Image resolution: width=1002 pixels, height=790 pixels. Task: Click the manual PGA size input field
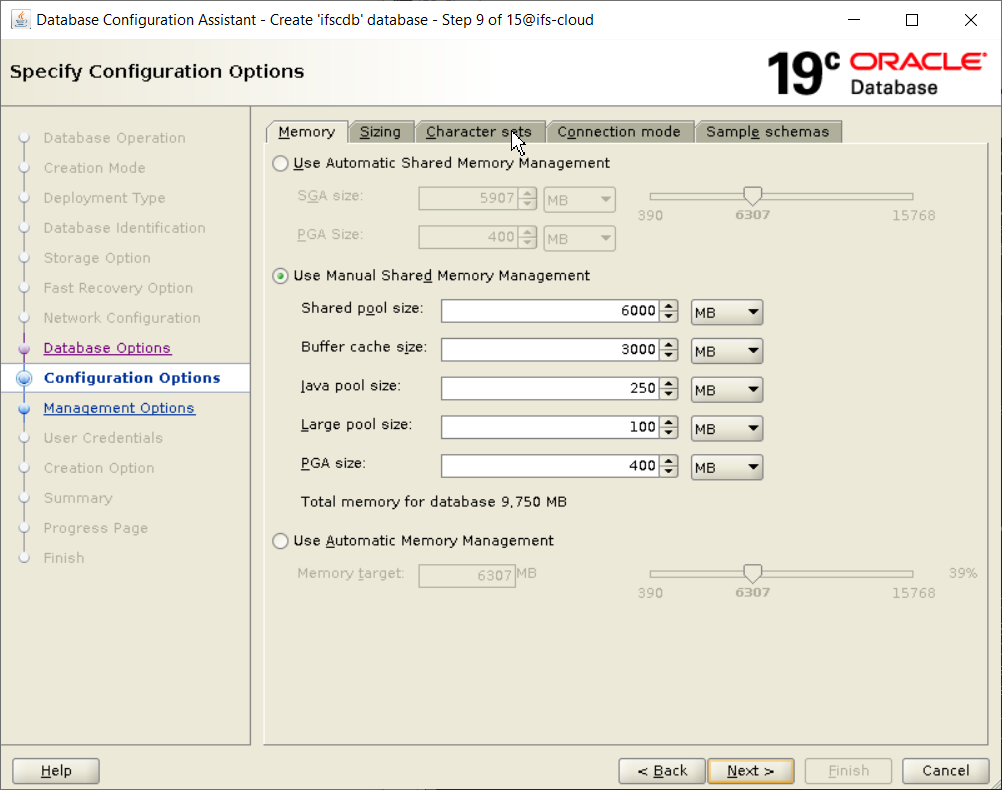(551, 466)
